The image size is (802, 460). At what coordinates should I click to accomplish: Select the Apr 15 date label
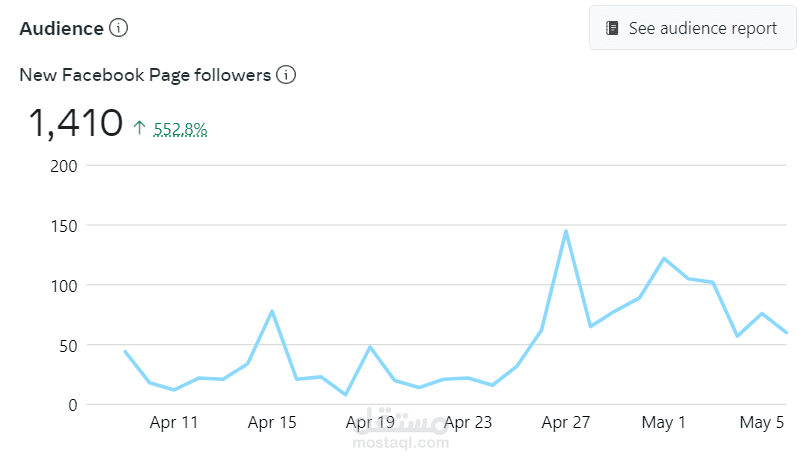(x=272, y=423)
